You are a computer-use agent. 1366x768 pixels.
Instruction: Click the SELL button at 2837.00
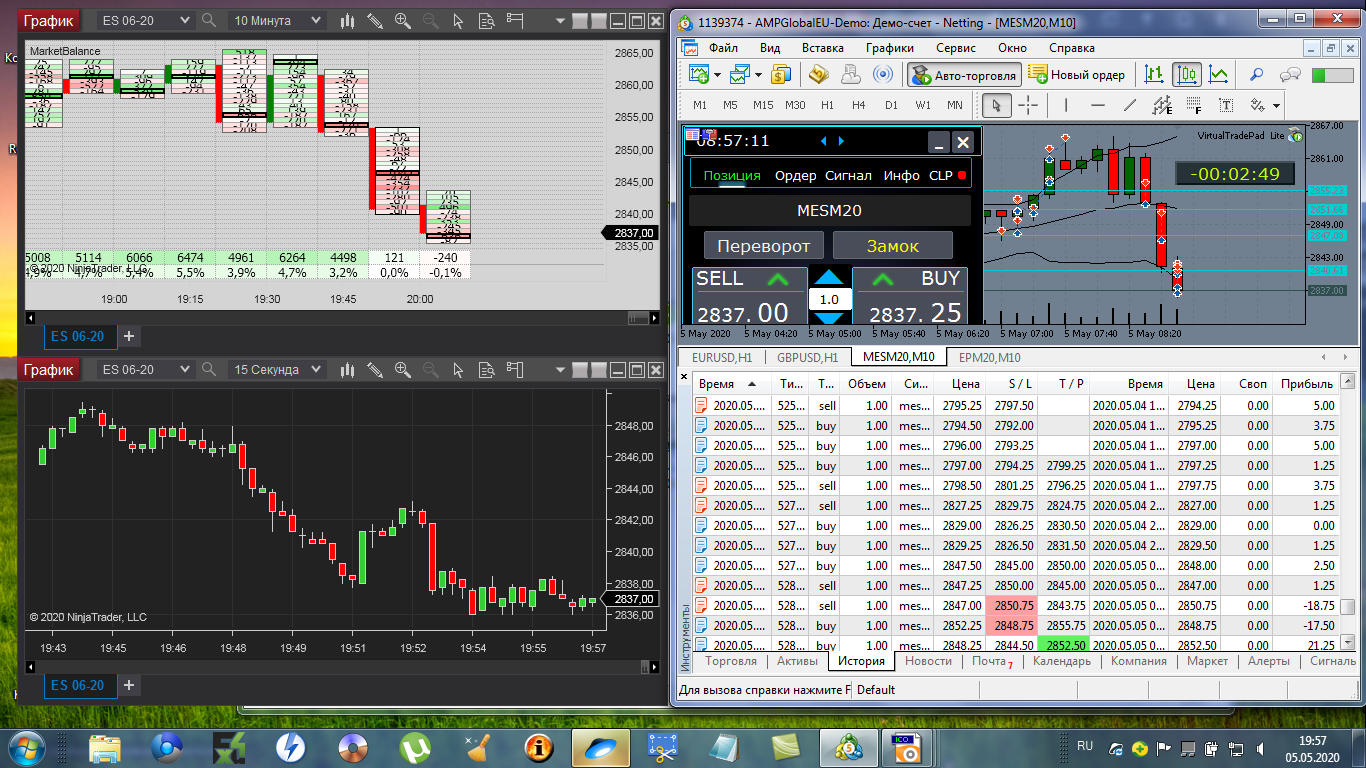pos(750,296)
